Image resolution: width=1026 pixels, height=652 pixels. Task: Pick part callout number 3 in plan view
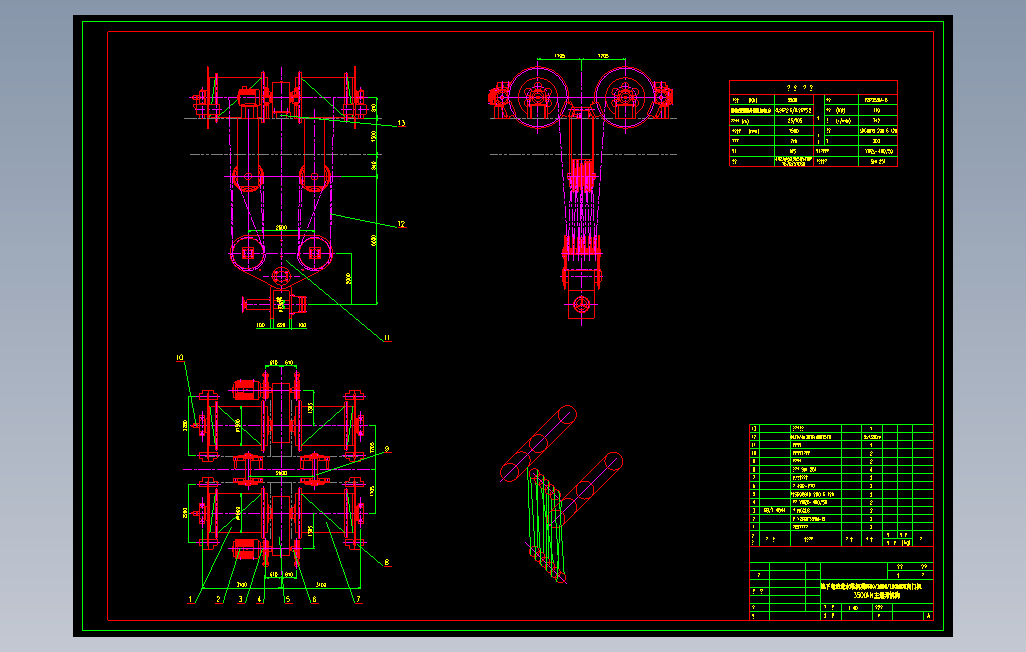[x=240, y=599]
